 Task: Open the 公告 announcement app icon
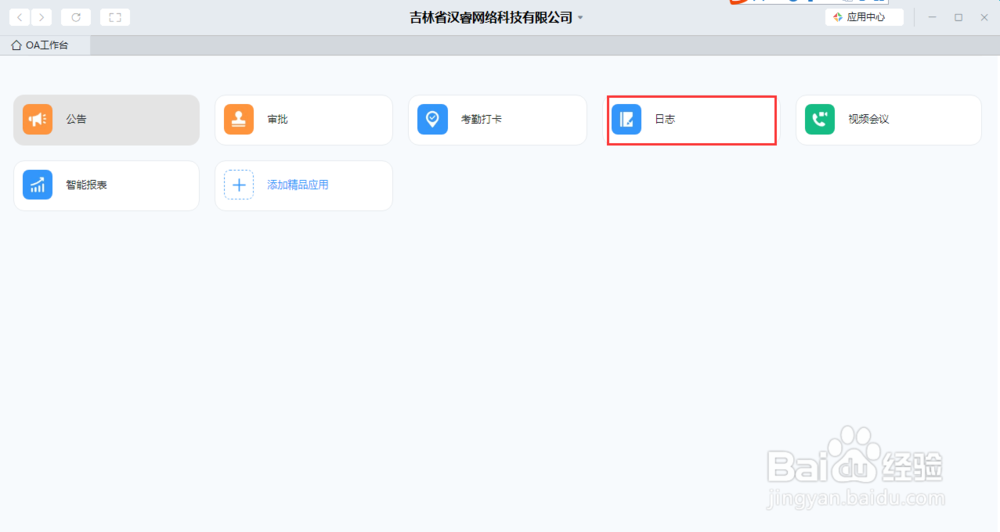click(x=38, y=119)
